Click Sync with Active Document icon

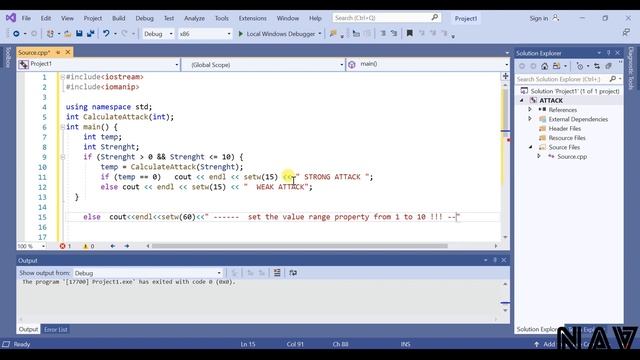(597, 66)
